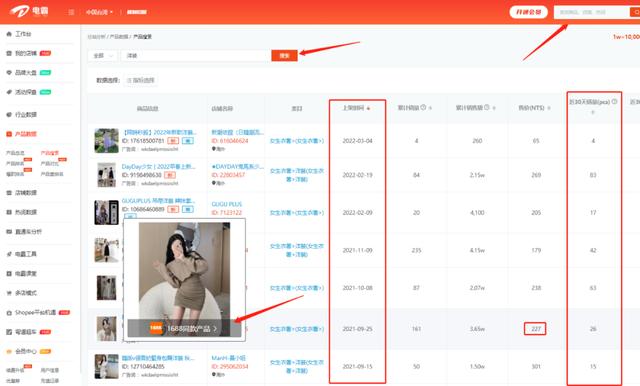
Task: Open the 1688同款产品 link on preview
Action: pos(184,328)
